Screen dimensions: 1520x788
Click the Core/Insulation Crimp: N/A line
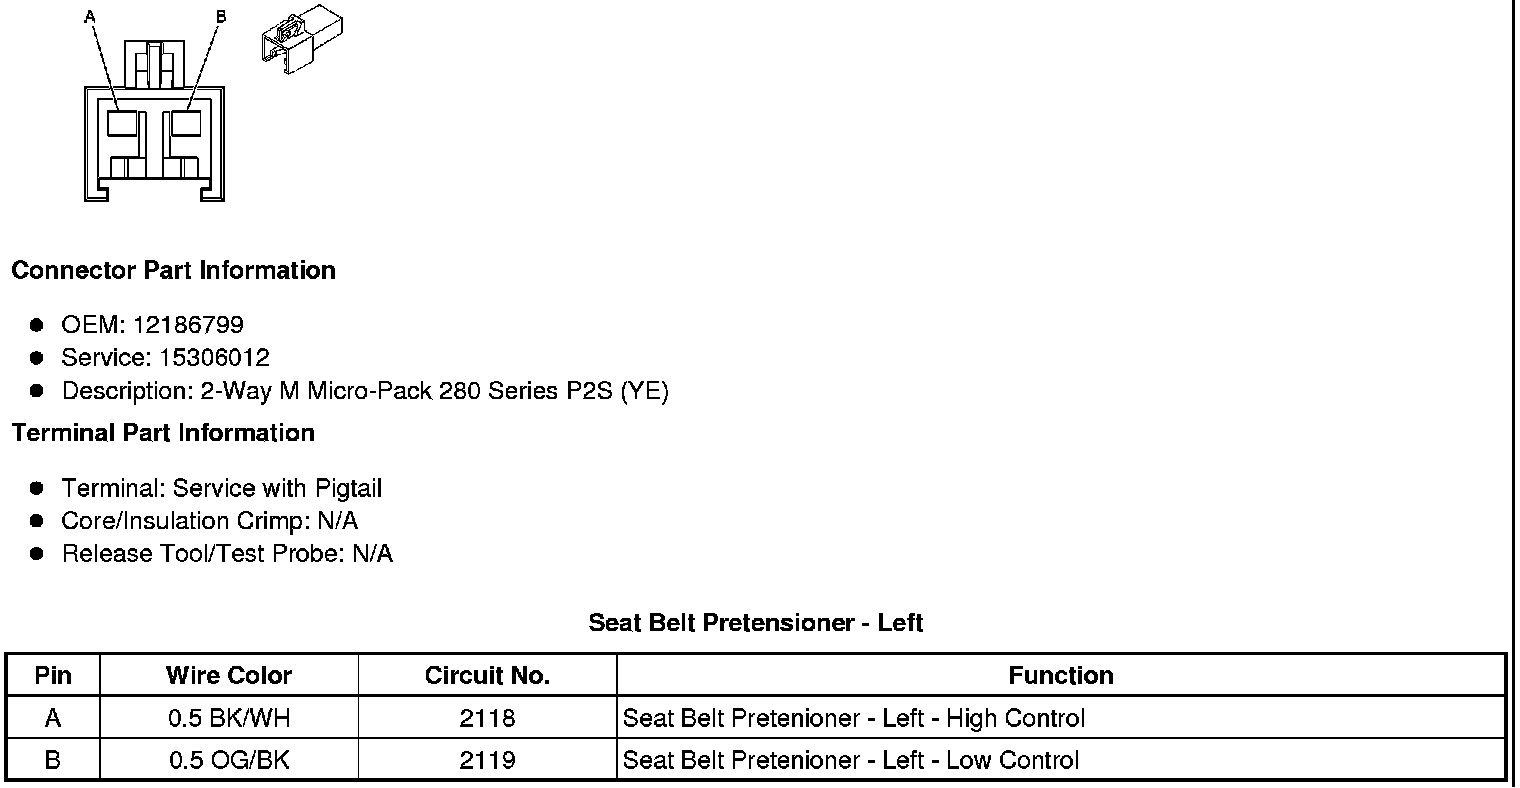[x=209, y=521]
